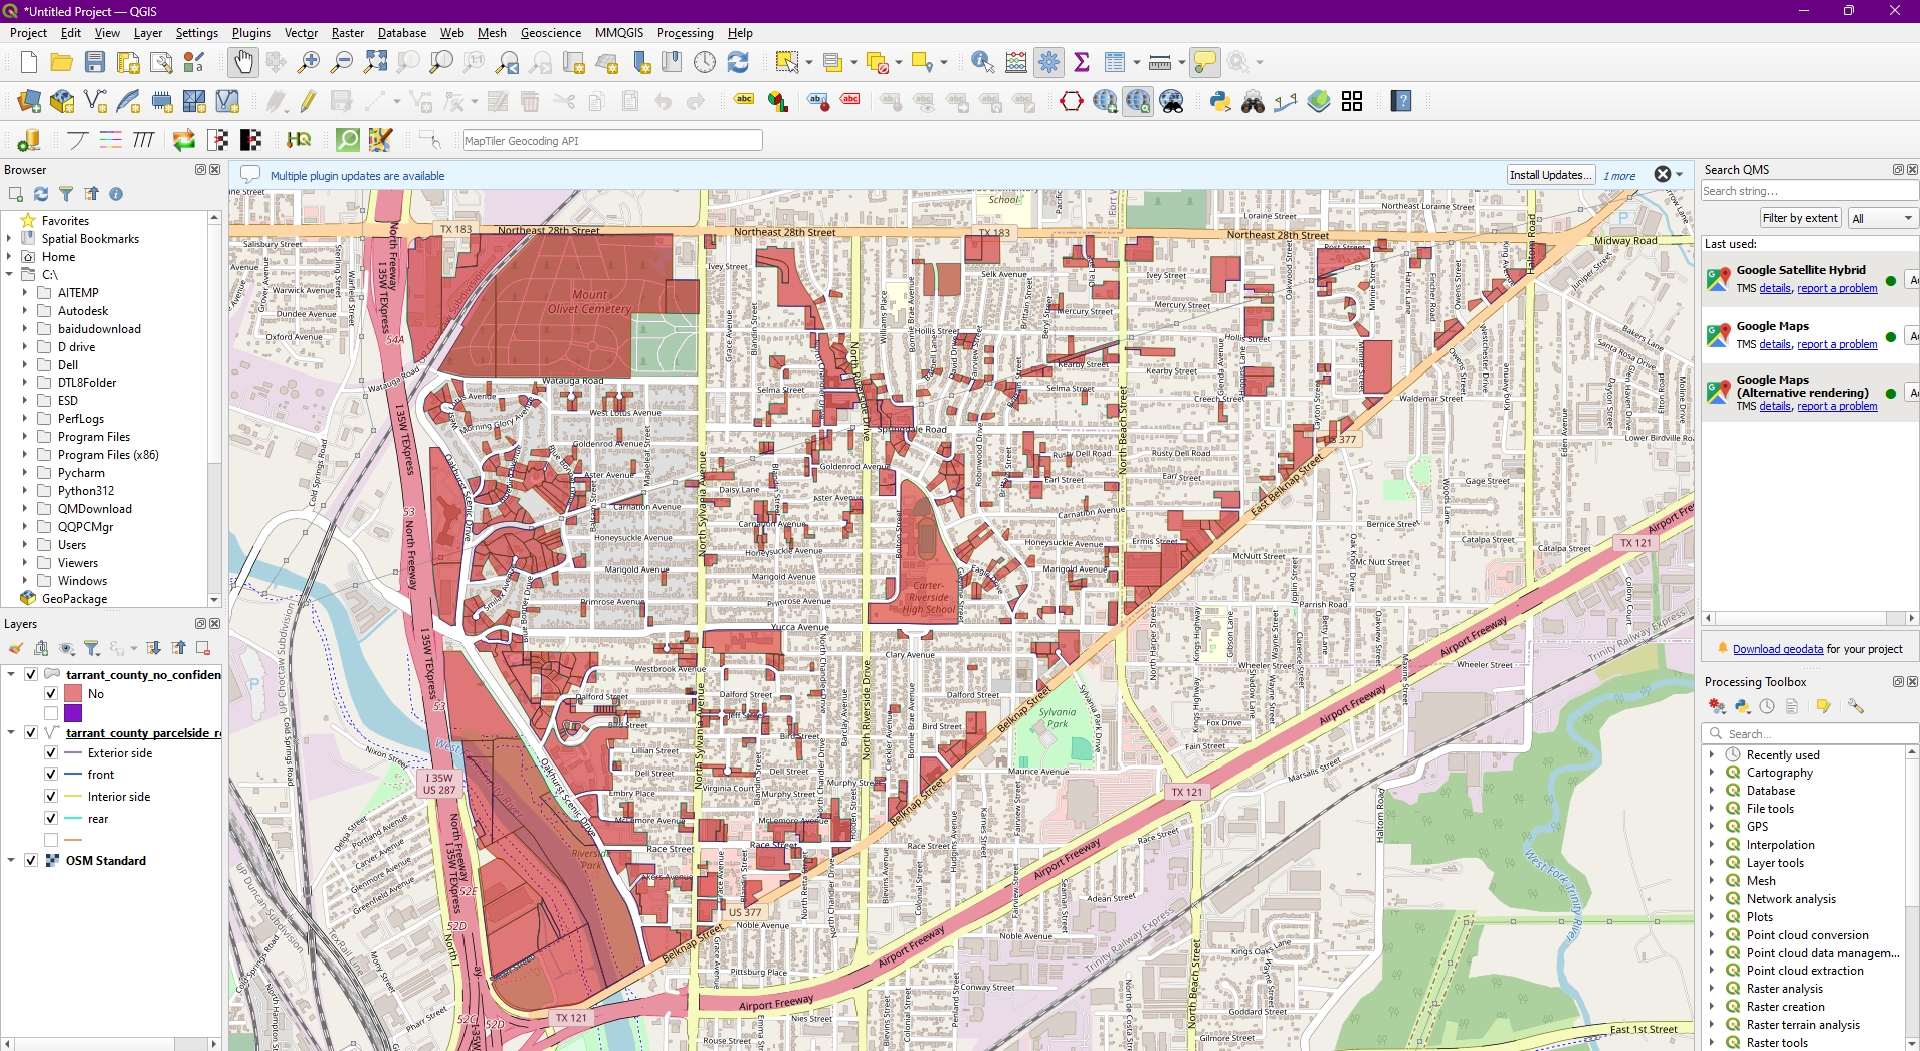Image resolution: width=1920 pixels, height=1051 pixels.
Task: Click the Save Project floppy icon
Action: pos(95,62)
